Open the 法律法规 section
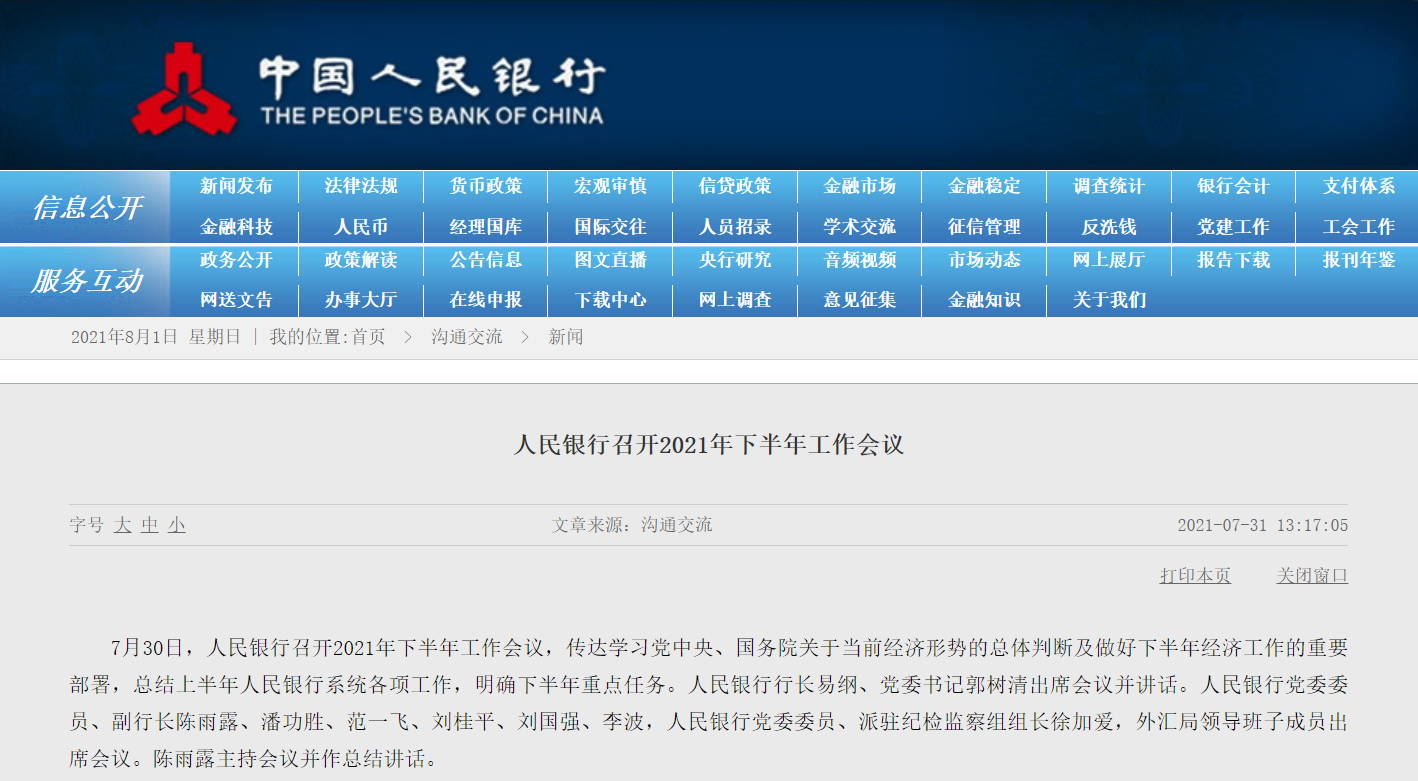The height and width of the screenshot is (781, 1418). point(361,186)
